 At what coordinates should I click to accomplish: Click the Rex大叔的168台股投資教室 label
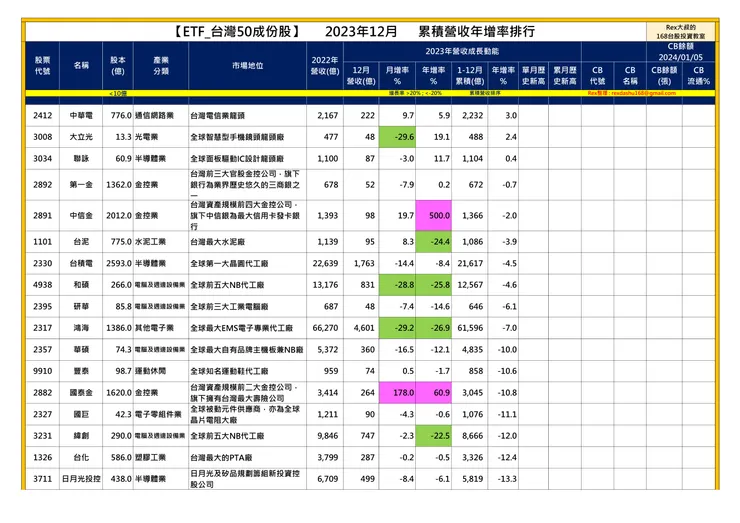[x=681, y=32]
